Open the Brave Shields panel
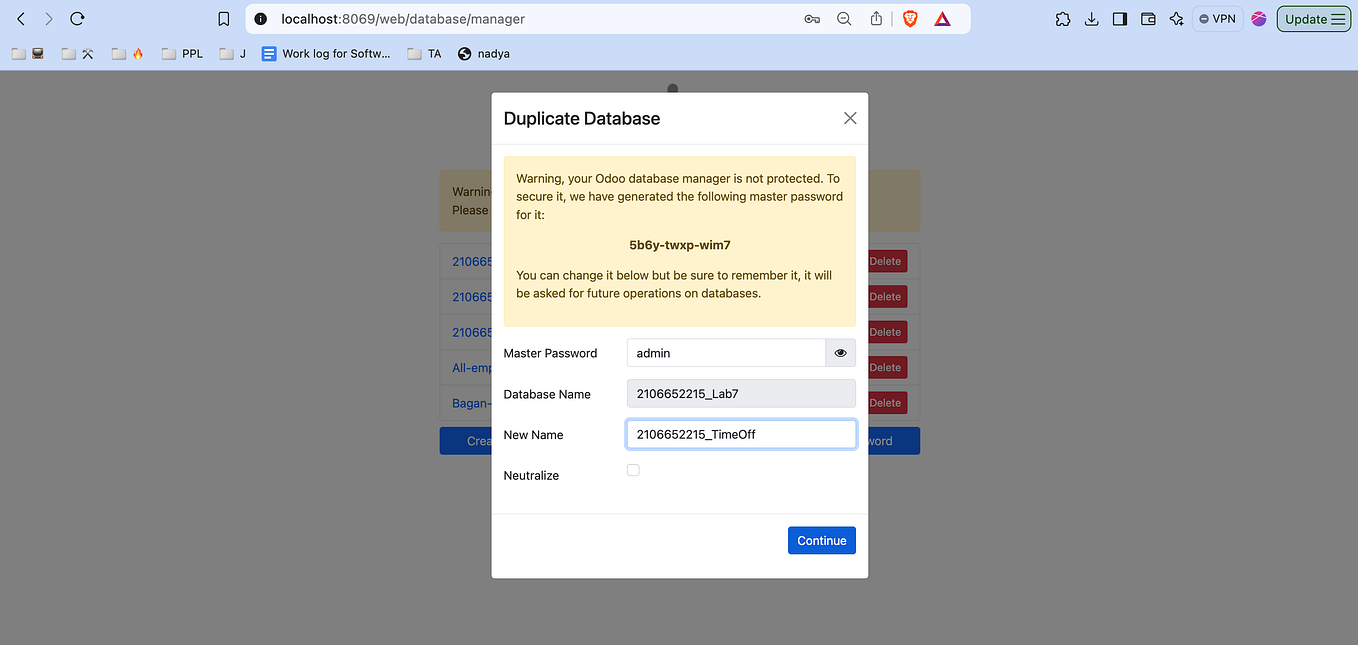1358x645 pixels. (x=910, y=18)
